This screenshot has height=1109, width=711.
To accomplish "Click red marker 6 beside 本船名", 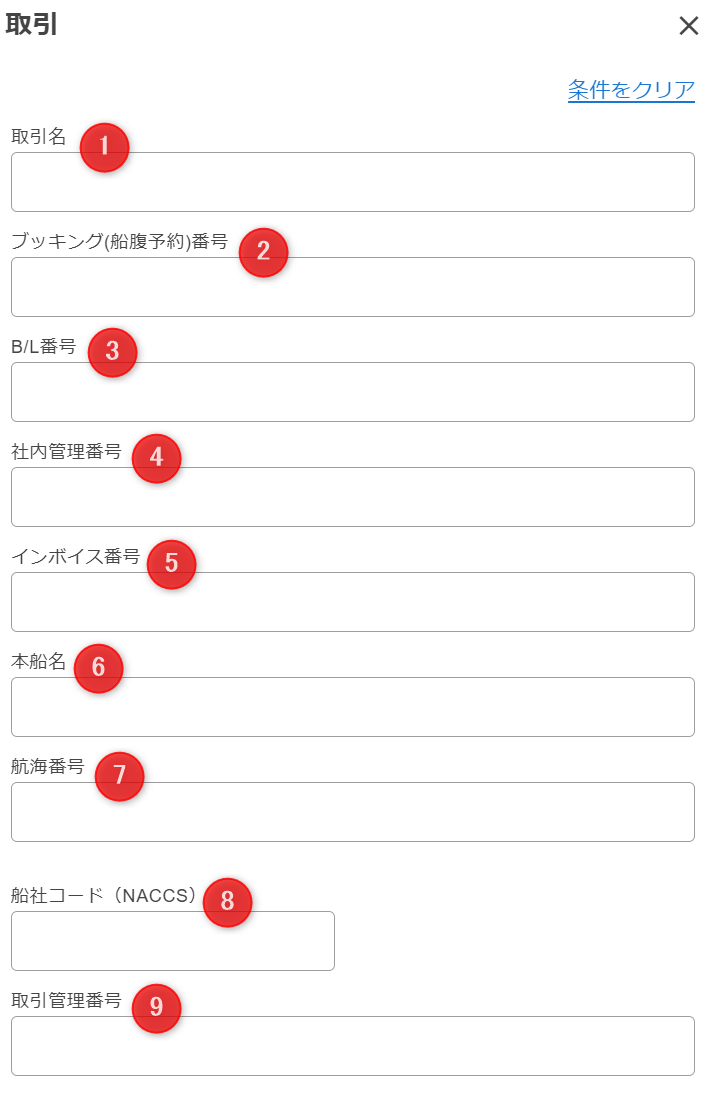I will click(x=98, y=668).
